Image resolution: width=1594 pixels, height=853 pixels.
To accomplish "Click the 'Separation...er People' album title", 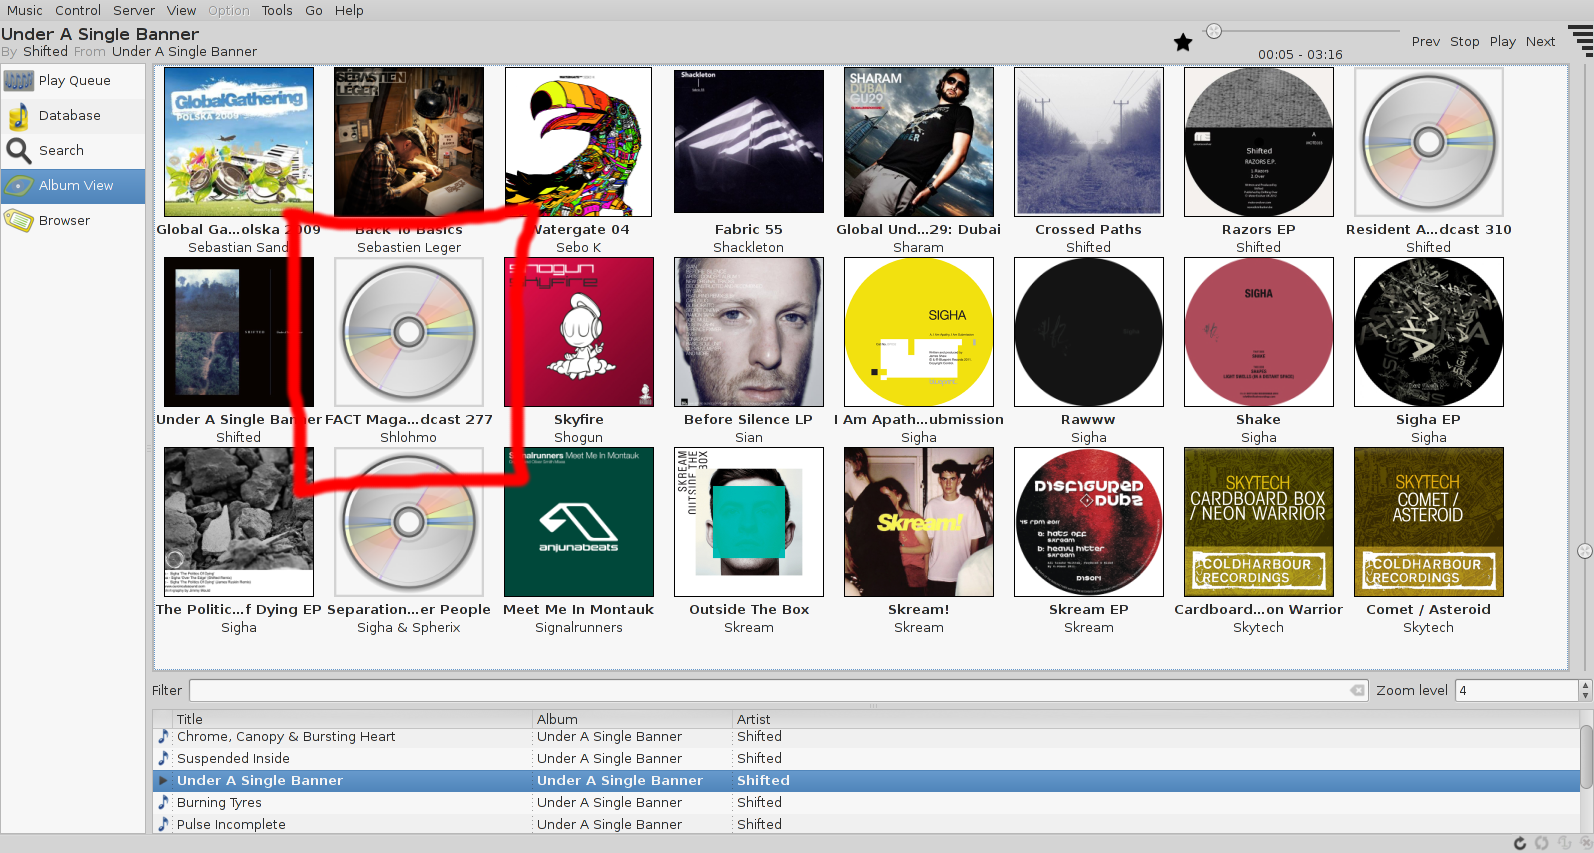I will tap(409, 609).
